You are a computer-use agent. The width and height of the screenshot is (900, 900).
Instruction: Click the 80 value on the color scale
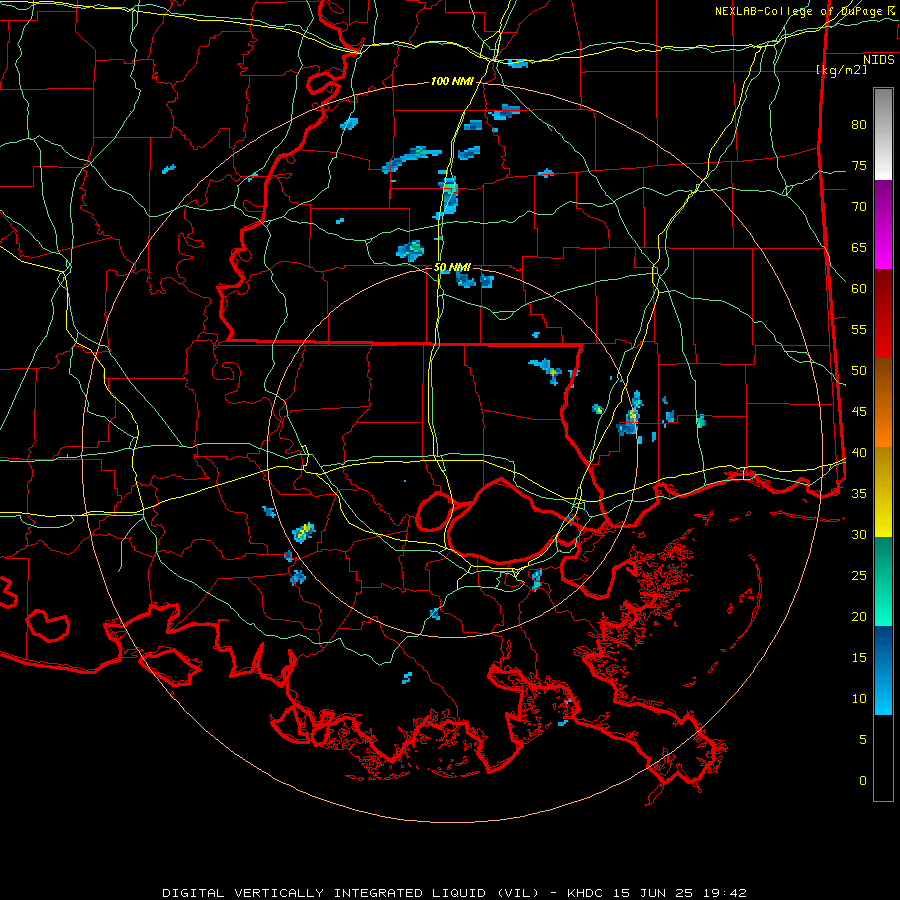tap(859, 125)
